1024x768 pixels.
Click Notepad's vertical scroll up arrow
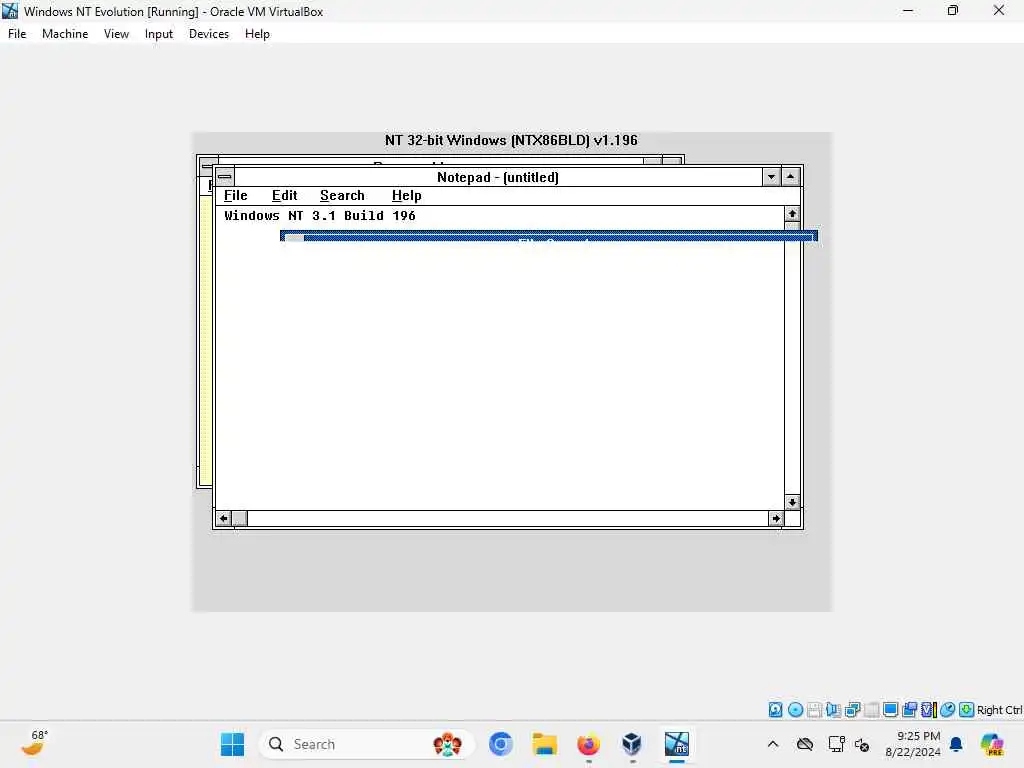coord(792,214)
